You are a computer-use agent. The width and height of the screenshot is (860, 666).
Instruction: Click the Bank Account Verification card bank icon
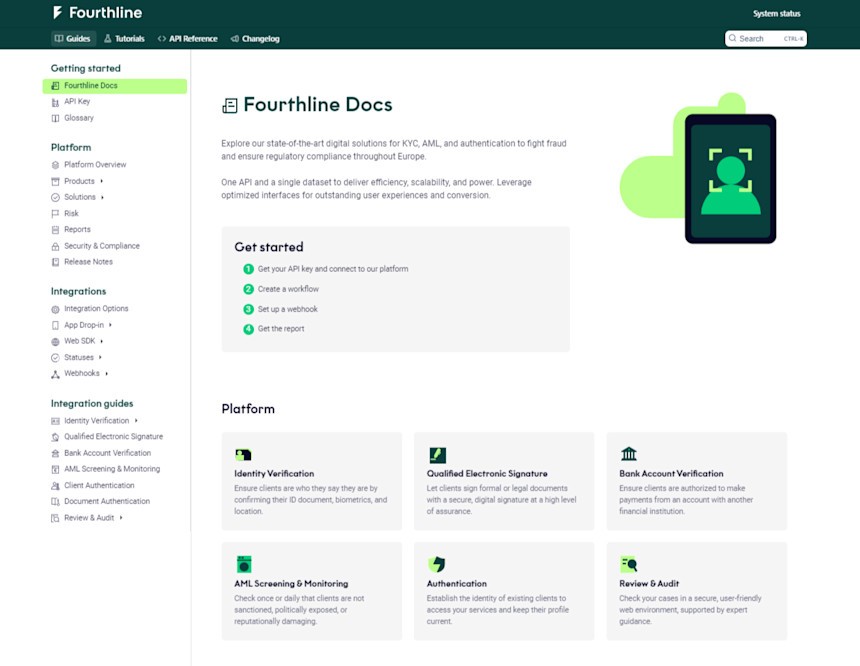pyautogui.click(x=629, y=454)
